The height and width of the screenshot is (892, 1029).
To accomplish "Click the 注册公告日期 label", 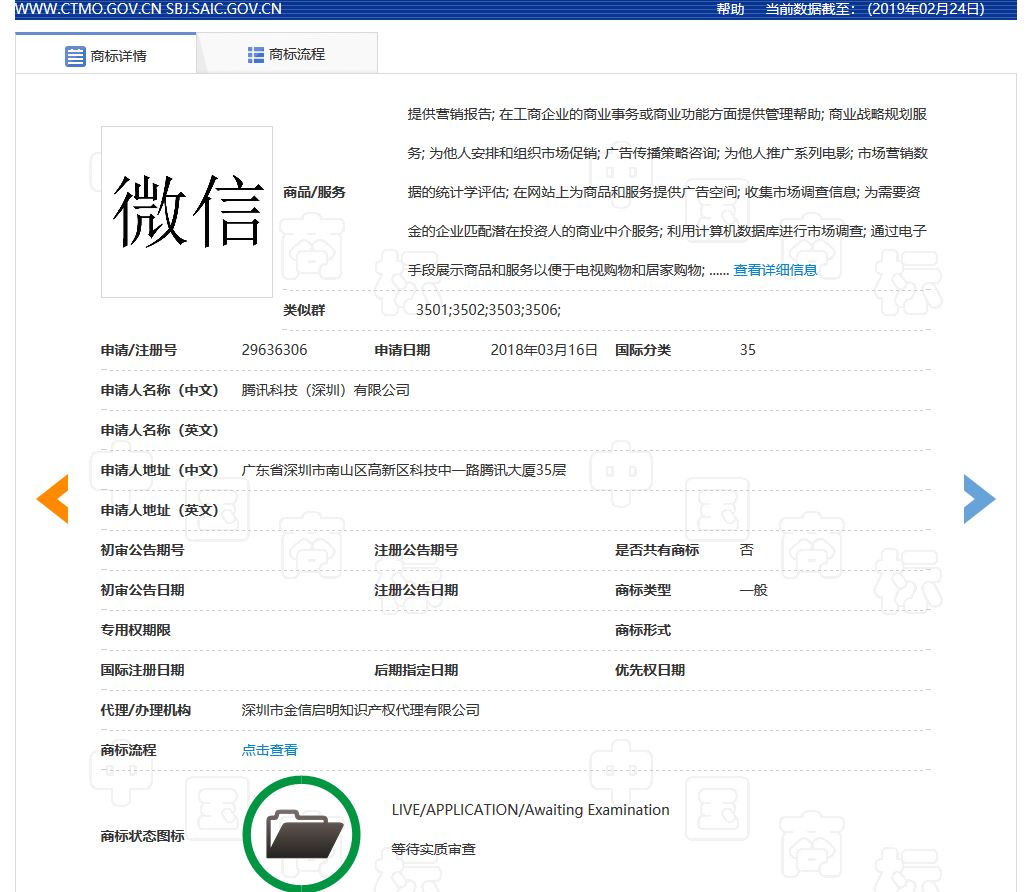I will click(x=416, y=590).
